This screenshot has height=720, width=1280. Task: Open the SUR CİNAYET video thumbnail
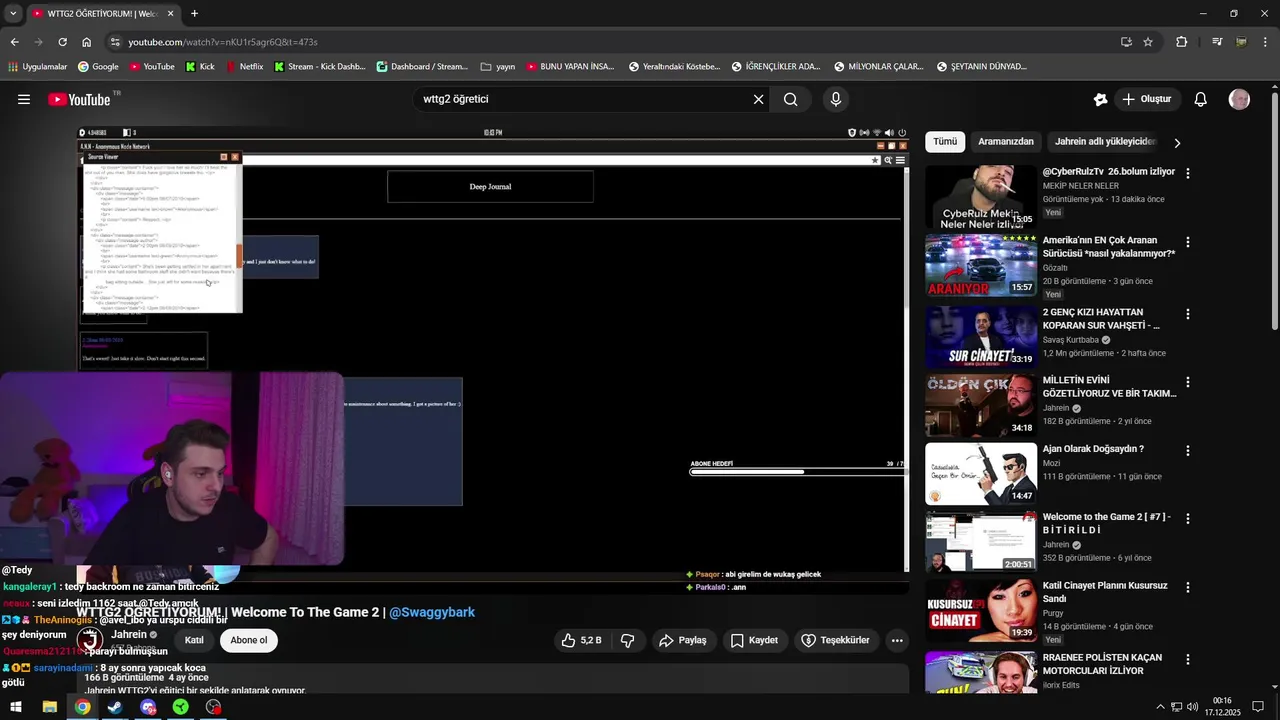tap(981, 338)
